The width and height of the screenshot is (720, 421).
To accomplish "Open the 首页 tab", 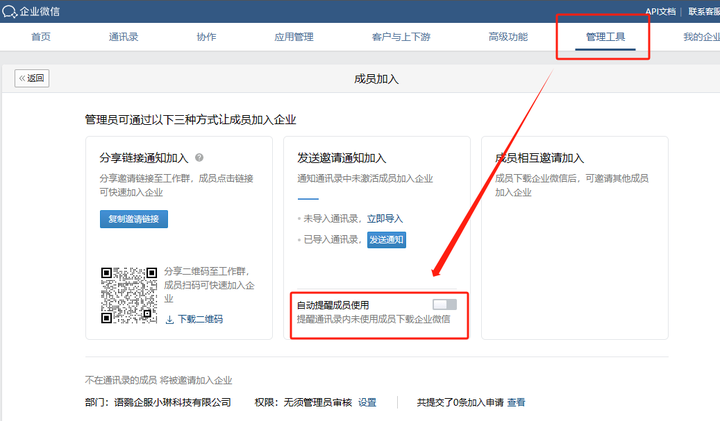I will 41,37.
